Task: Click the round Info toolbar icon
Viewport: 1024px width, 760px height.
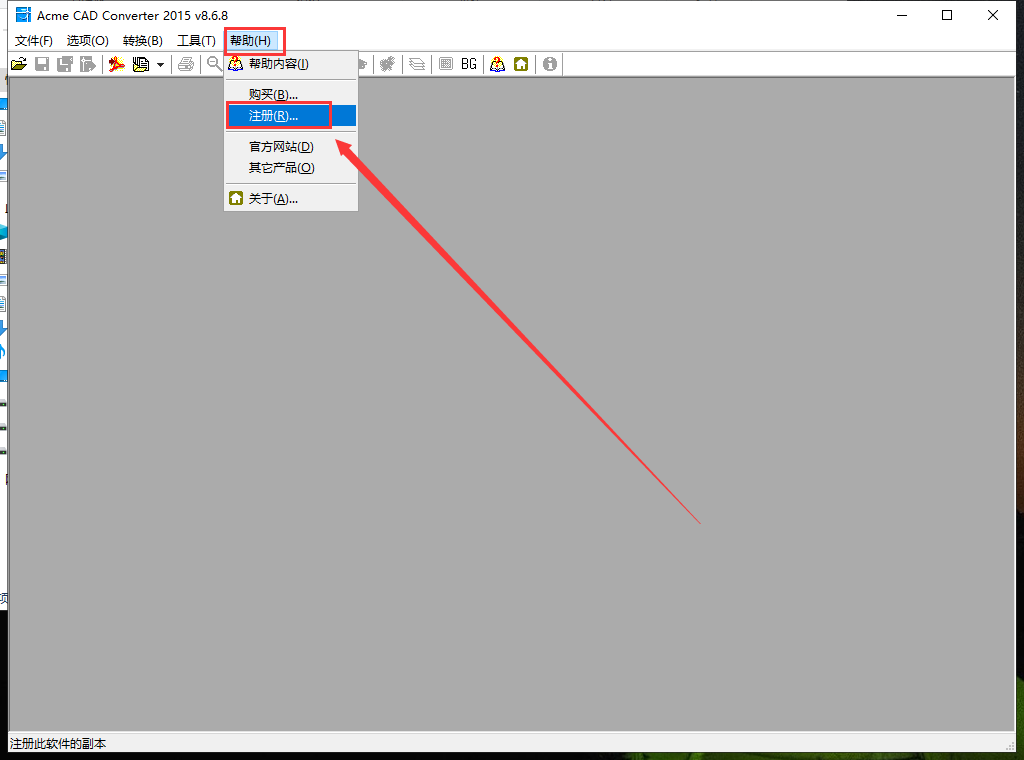Action: tap(550, 64)
